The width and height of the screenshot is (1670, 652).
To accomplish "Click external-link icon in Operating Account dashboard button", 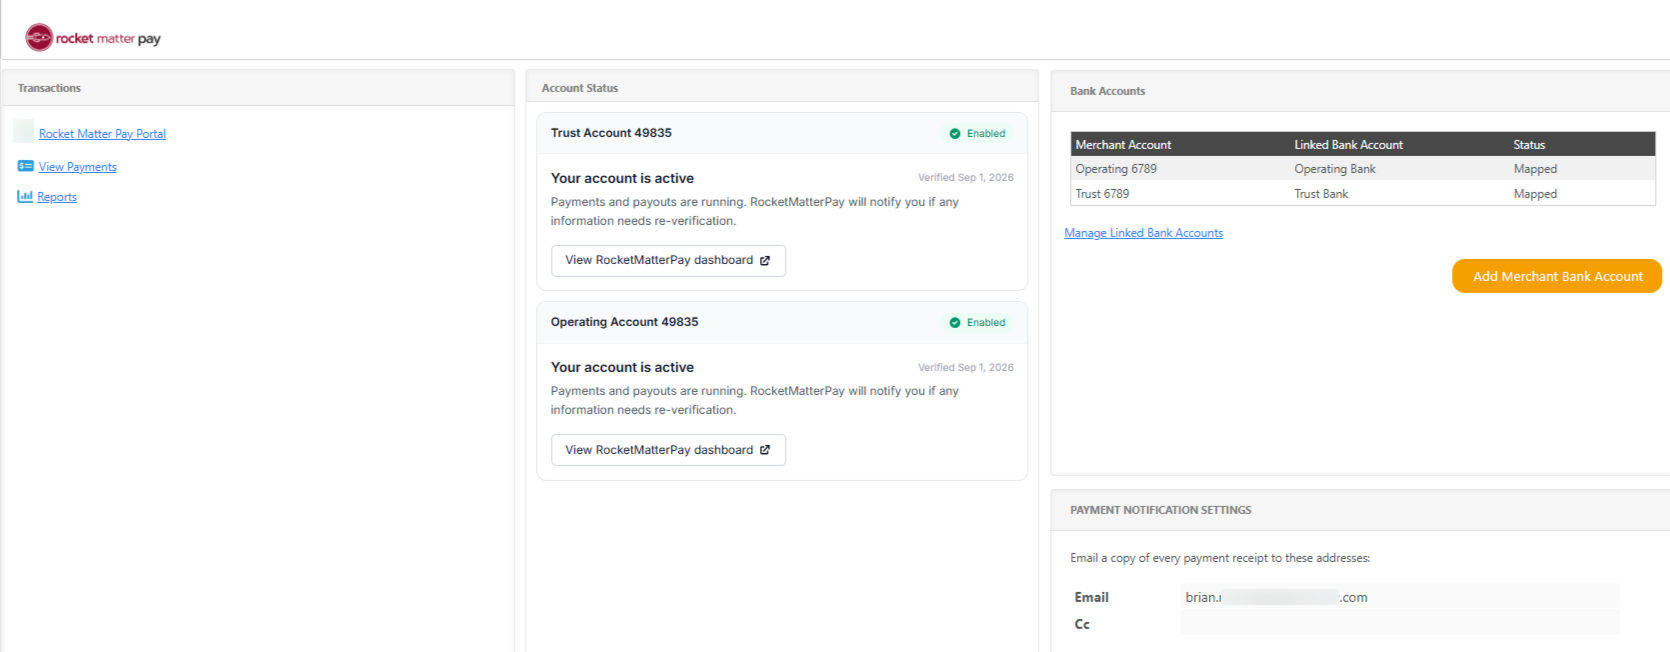I will click(765, 450).
